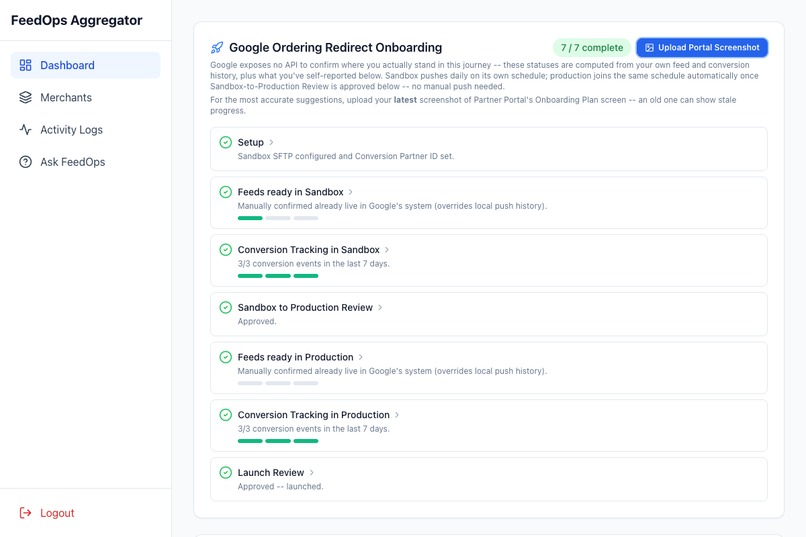Click Feeds ready in Production progress bar
806x537 pixels.
[x=278, y=383]
